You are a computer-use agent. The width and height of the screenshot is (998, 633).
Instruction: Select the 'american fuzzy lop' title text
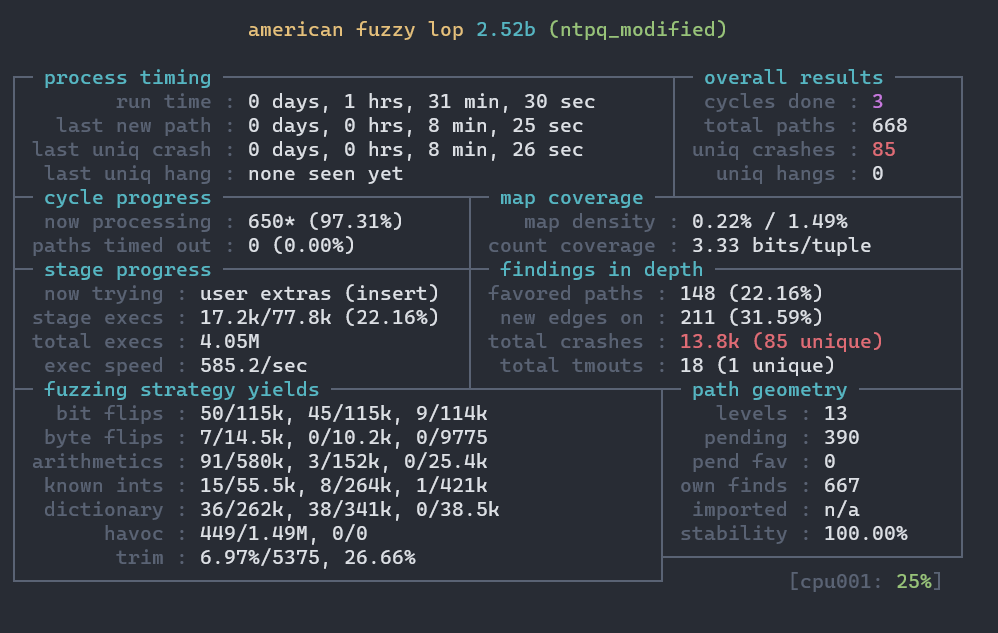356,30
